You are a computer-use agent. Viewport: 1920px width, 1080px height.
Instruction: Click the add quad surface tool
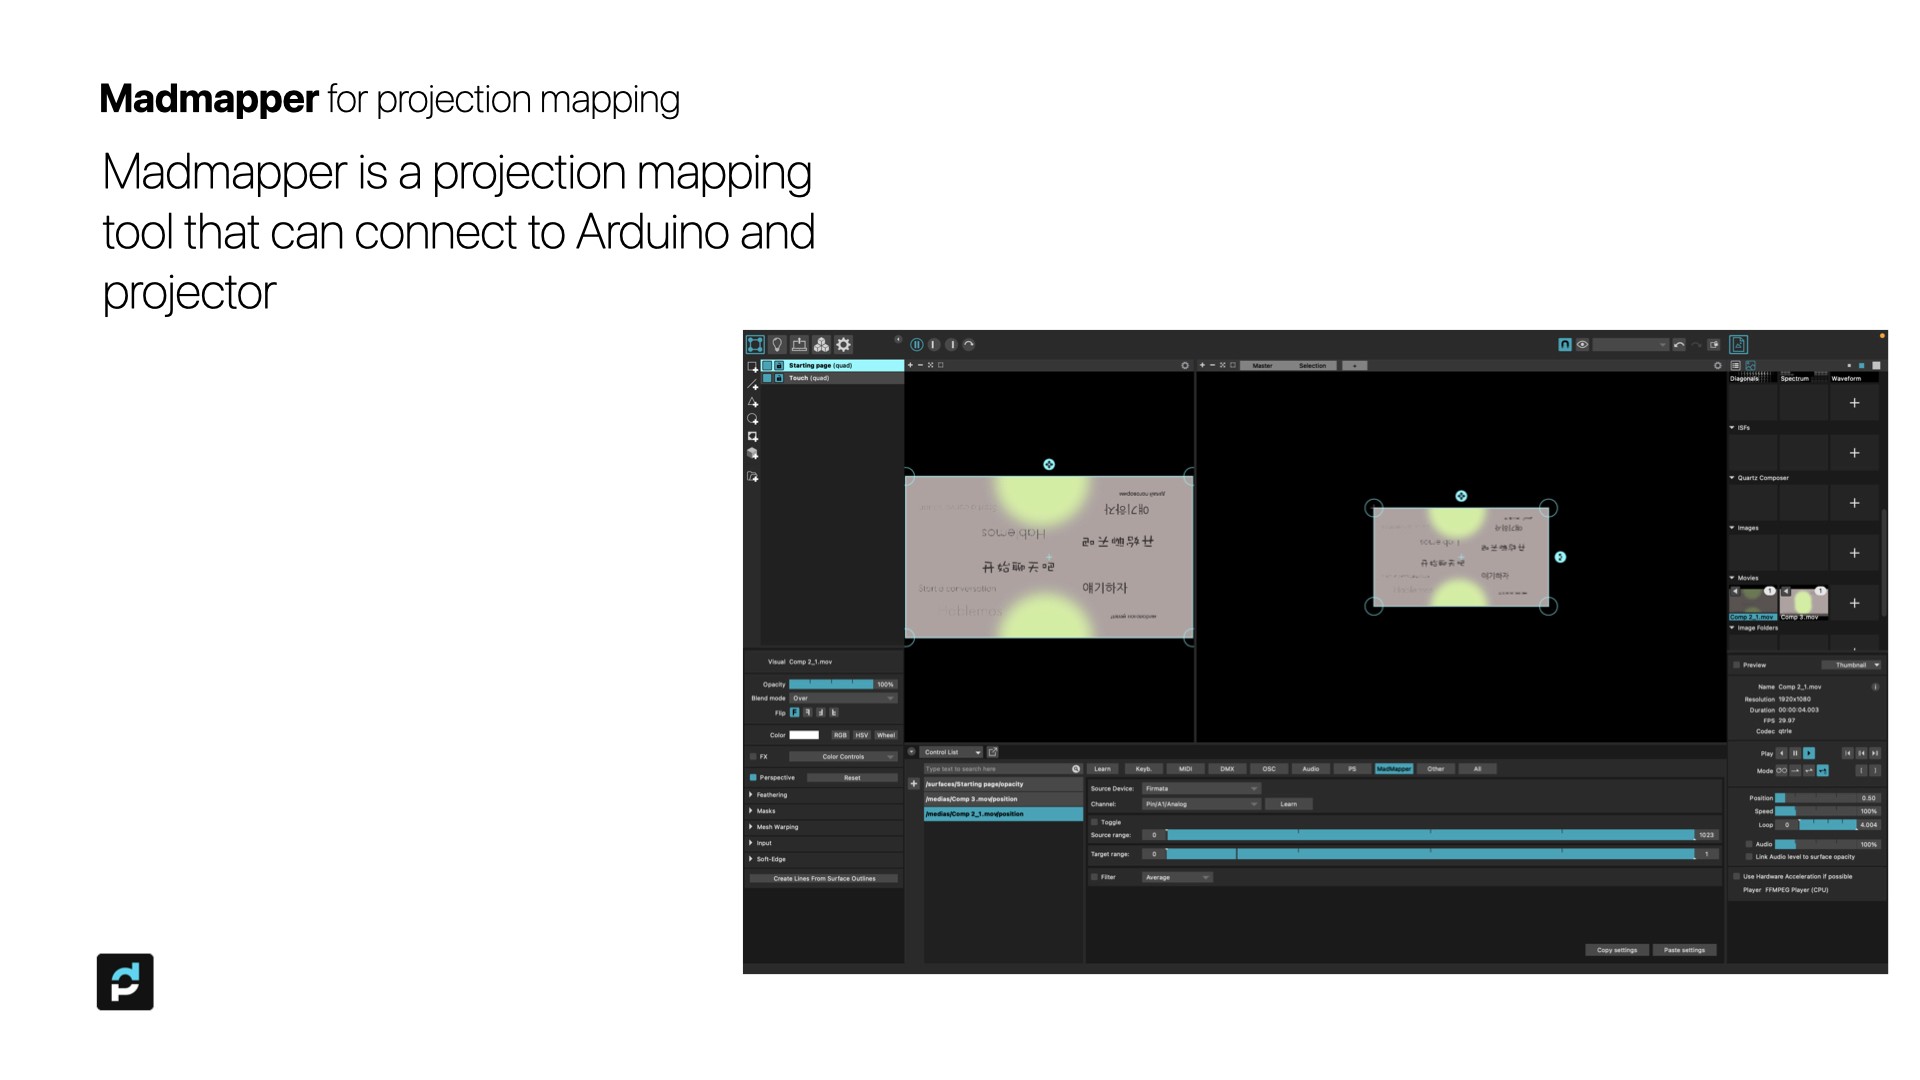point(753,367)
